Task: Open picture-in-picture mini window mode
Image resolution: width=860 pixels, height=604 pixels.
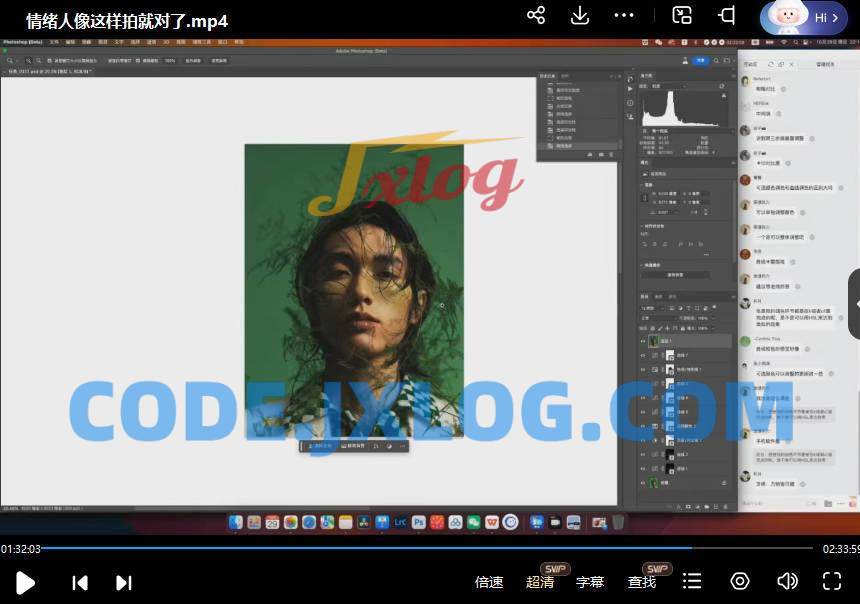Action: [x=682, y=15]
